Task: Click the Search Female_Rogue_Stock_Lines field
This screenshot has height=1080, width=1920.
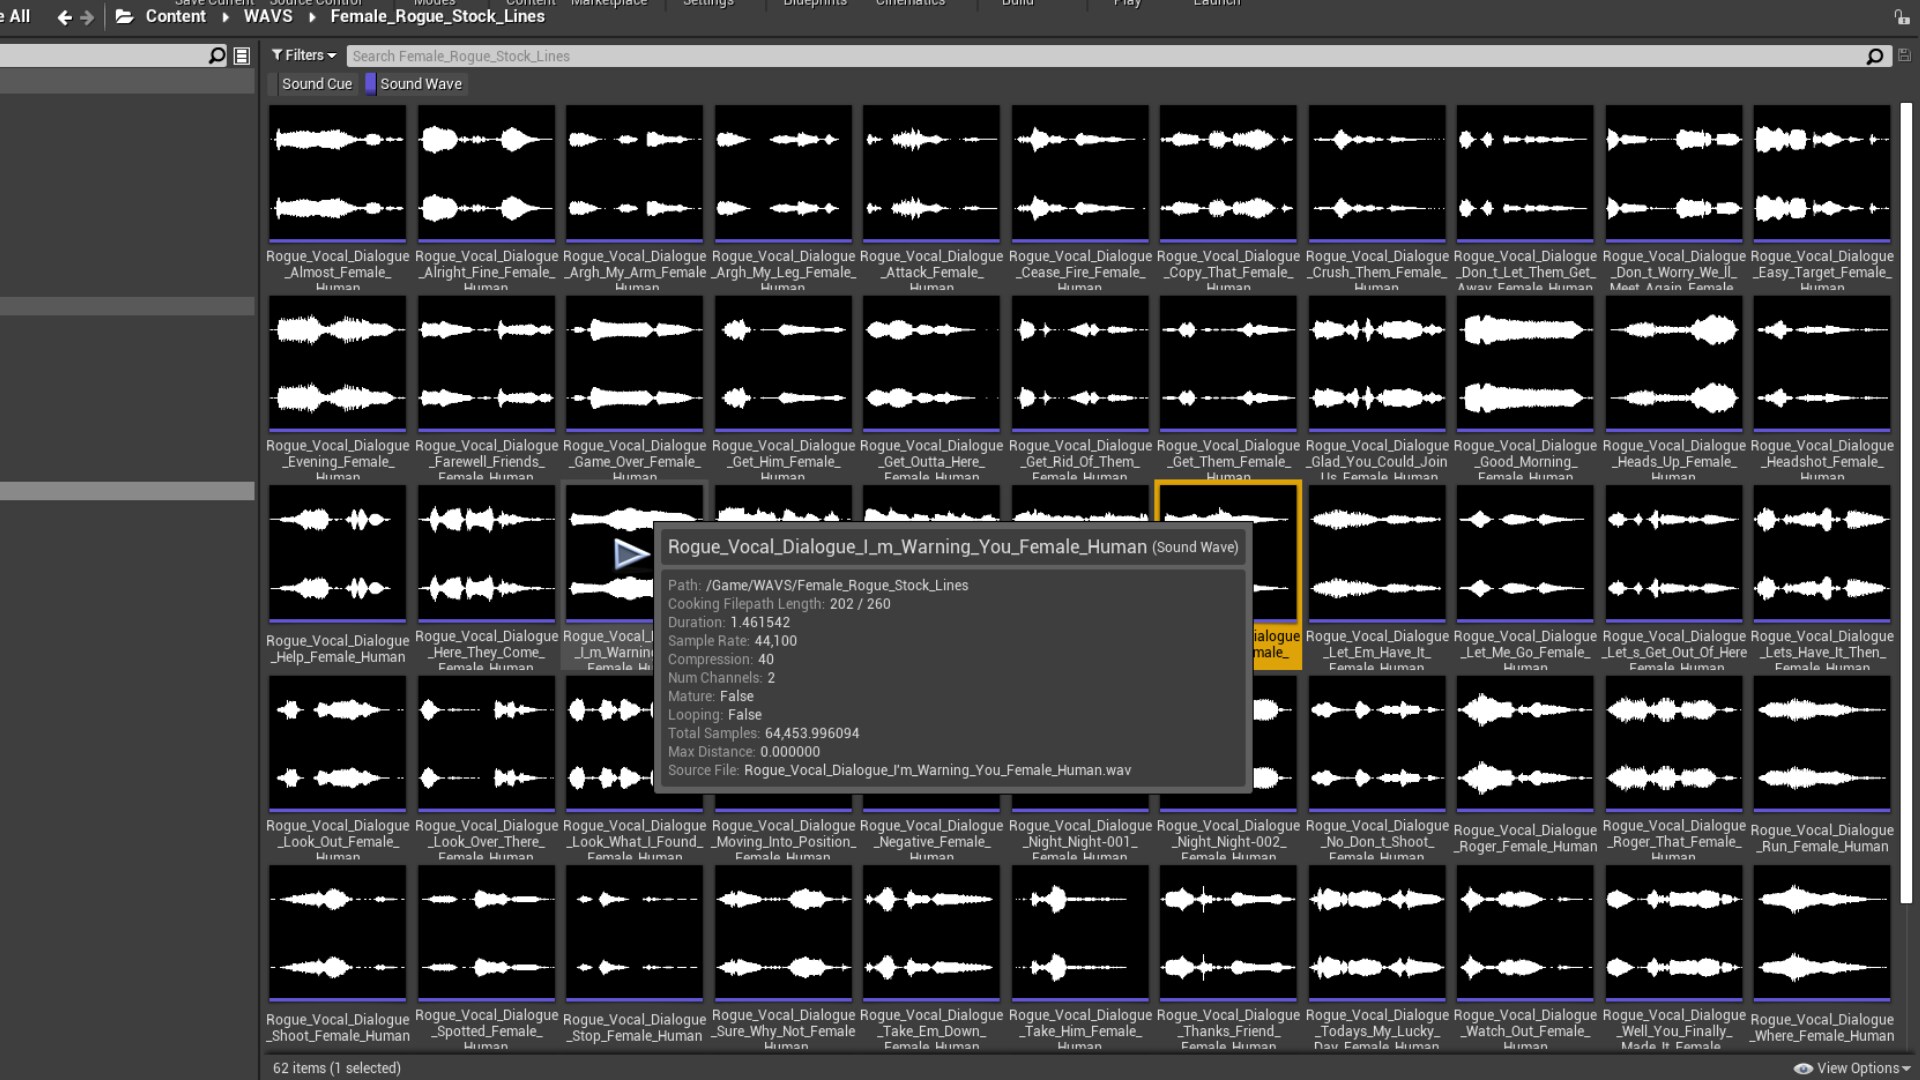Action: point(1100,56)
